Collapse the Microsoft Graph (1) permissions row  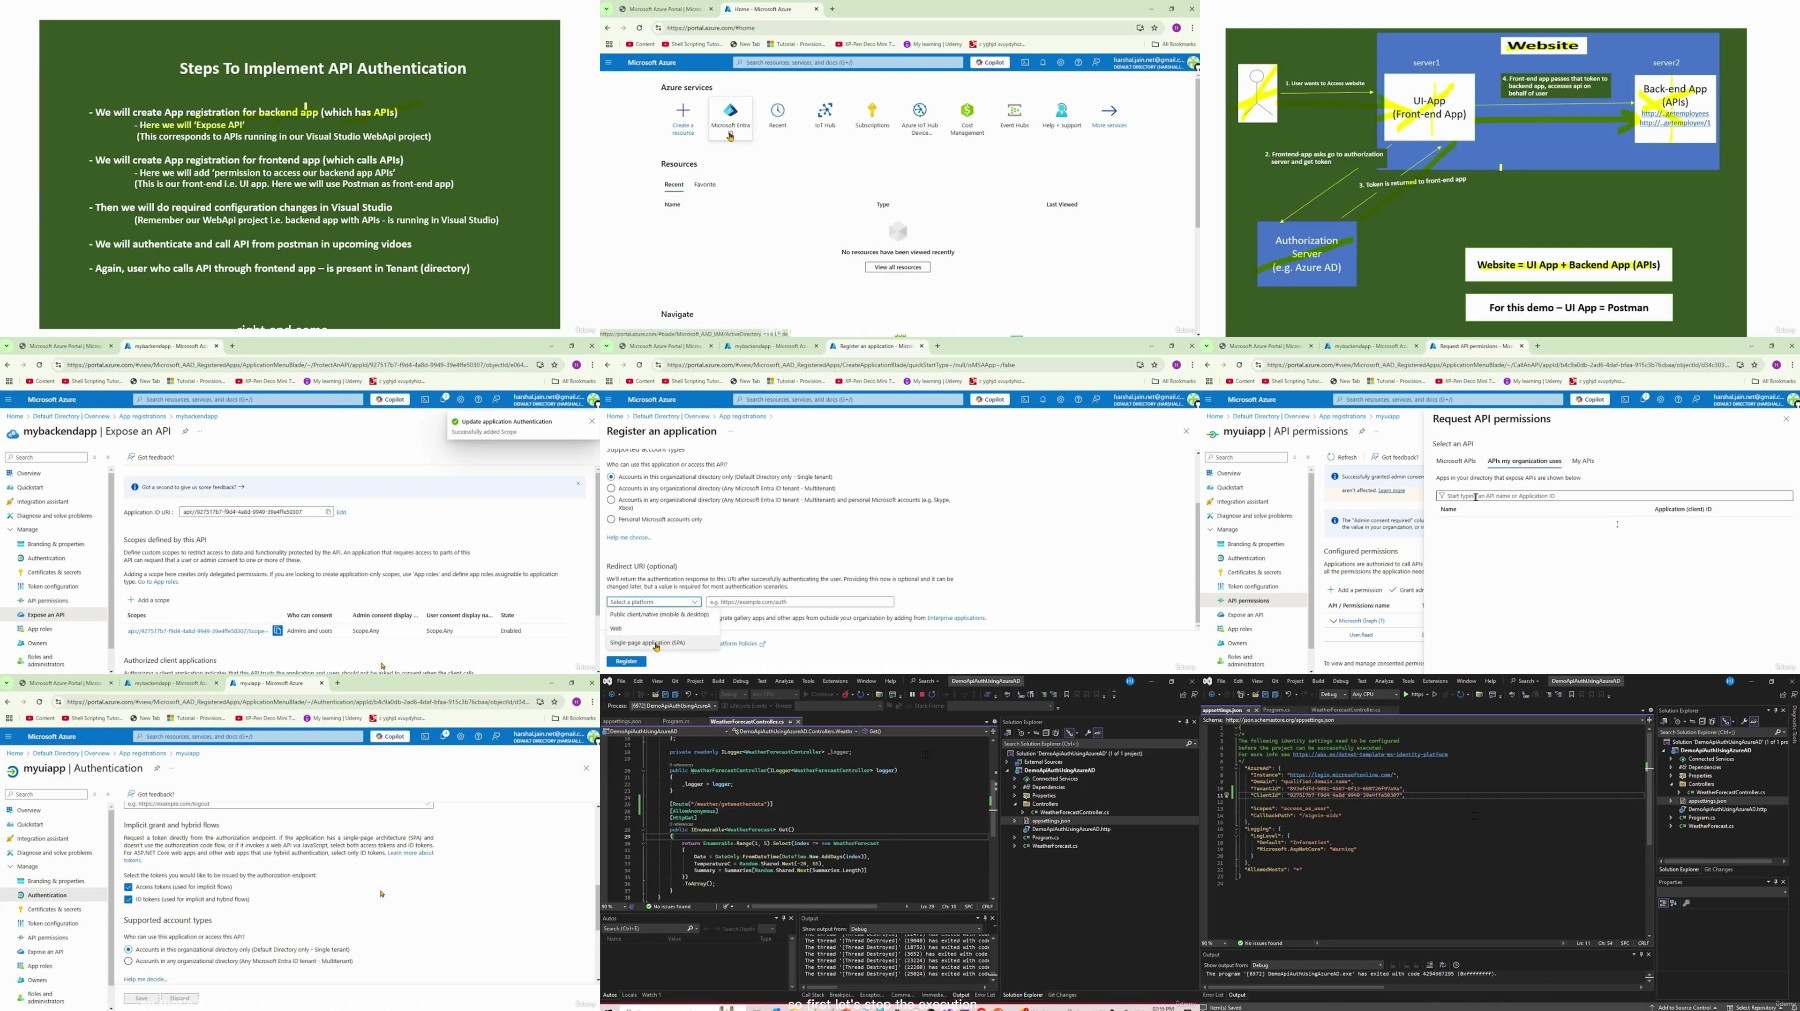click(1333, 621)
